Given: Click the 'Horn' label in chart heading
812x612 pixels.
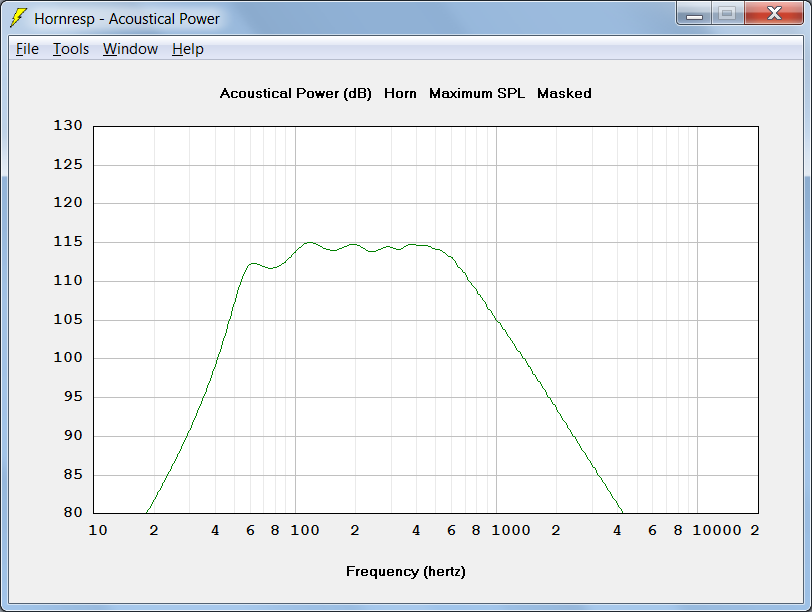Looking at the screenshot, I should coord(400,94).
